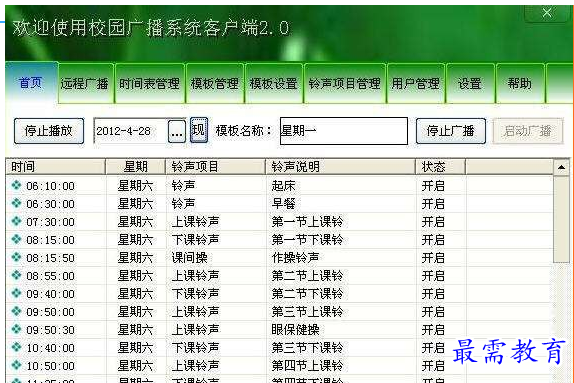The image size is (574, 383).
Task: Click the 第二节下课铃 description
Action: pos(307,293)
